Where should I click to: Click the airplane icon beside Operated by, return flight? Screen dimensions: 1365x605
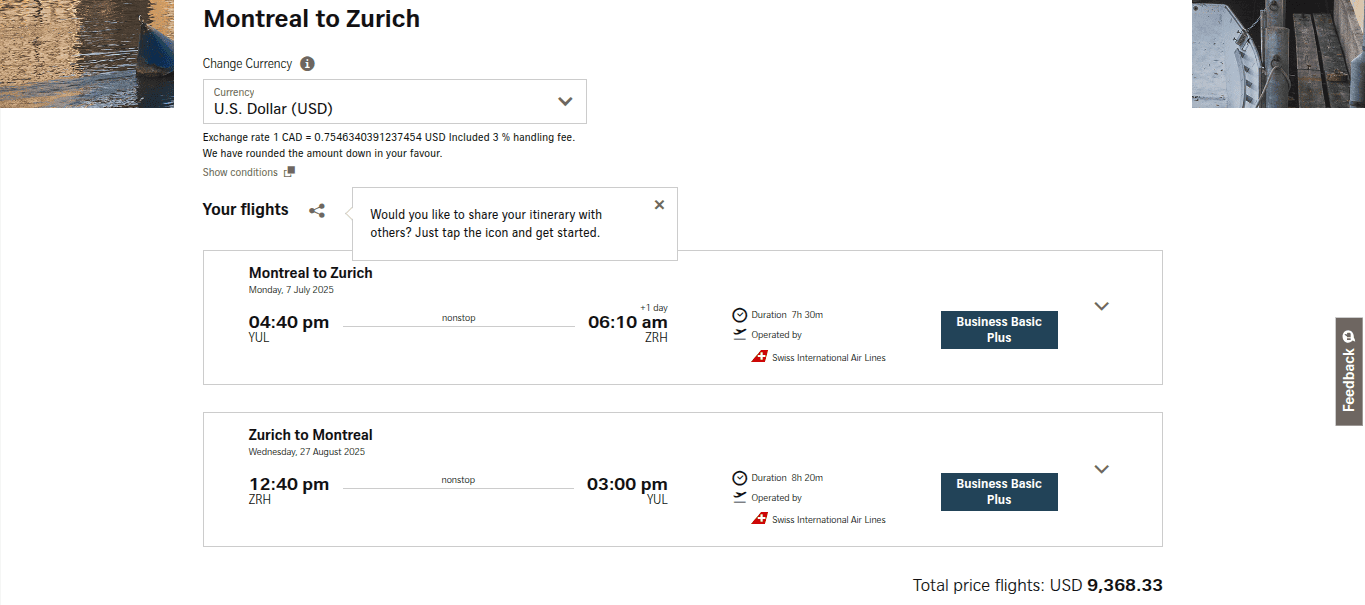740,493
